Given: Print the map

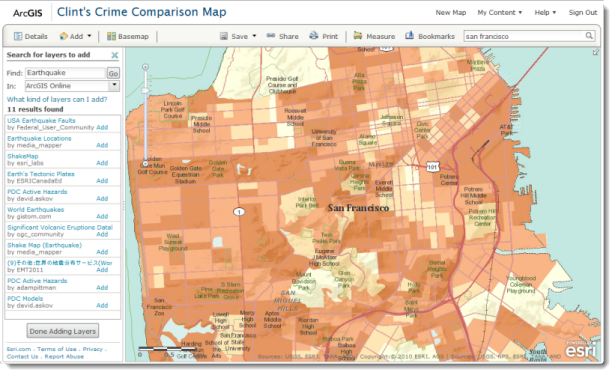Looking at the screenshot, I should point(324,36).
